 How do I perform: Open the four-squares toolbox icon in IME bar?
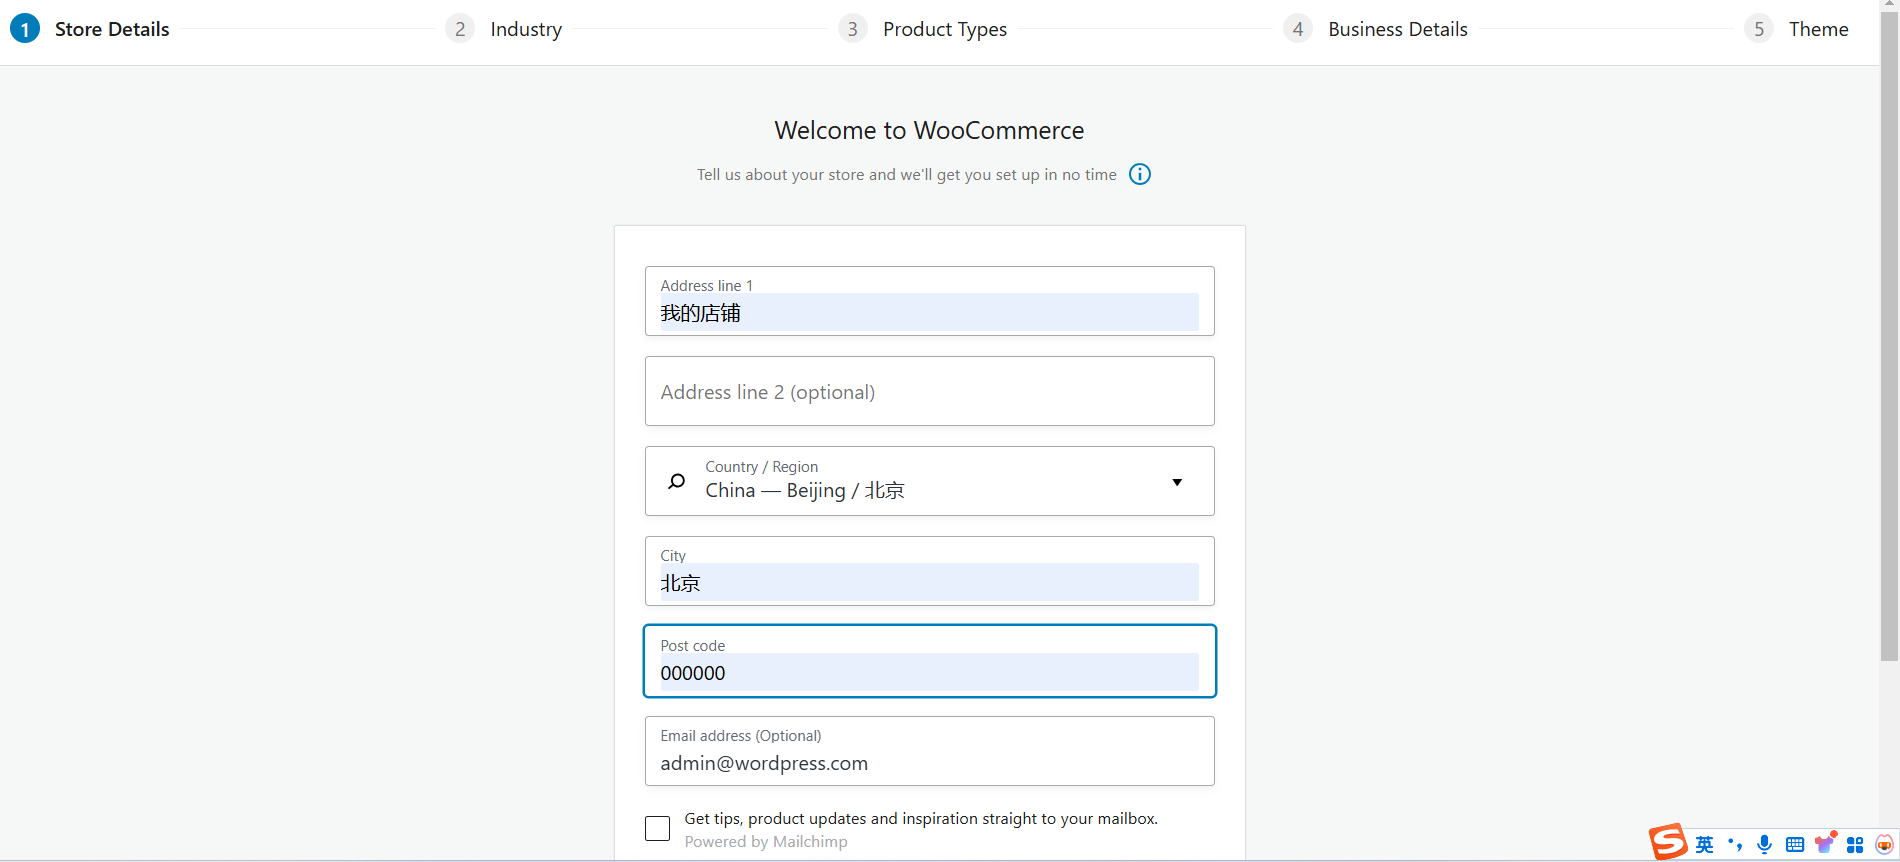point(1855,844)
